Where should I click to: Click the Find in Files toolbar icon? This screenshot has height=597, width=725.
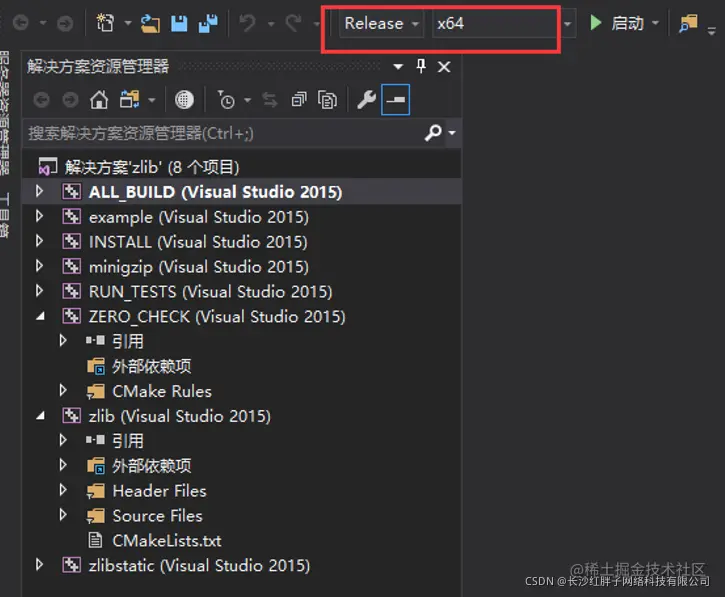pos(688,23)
